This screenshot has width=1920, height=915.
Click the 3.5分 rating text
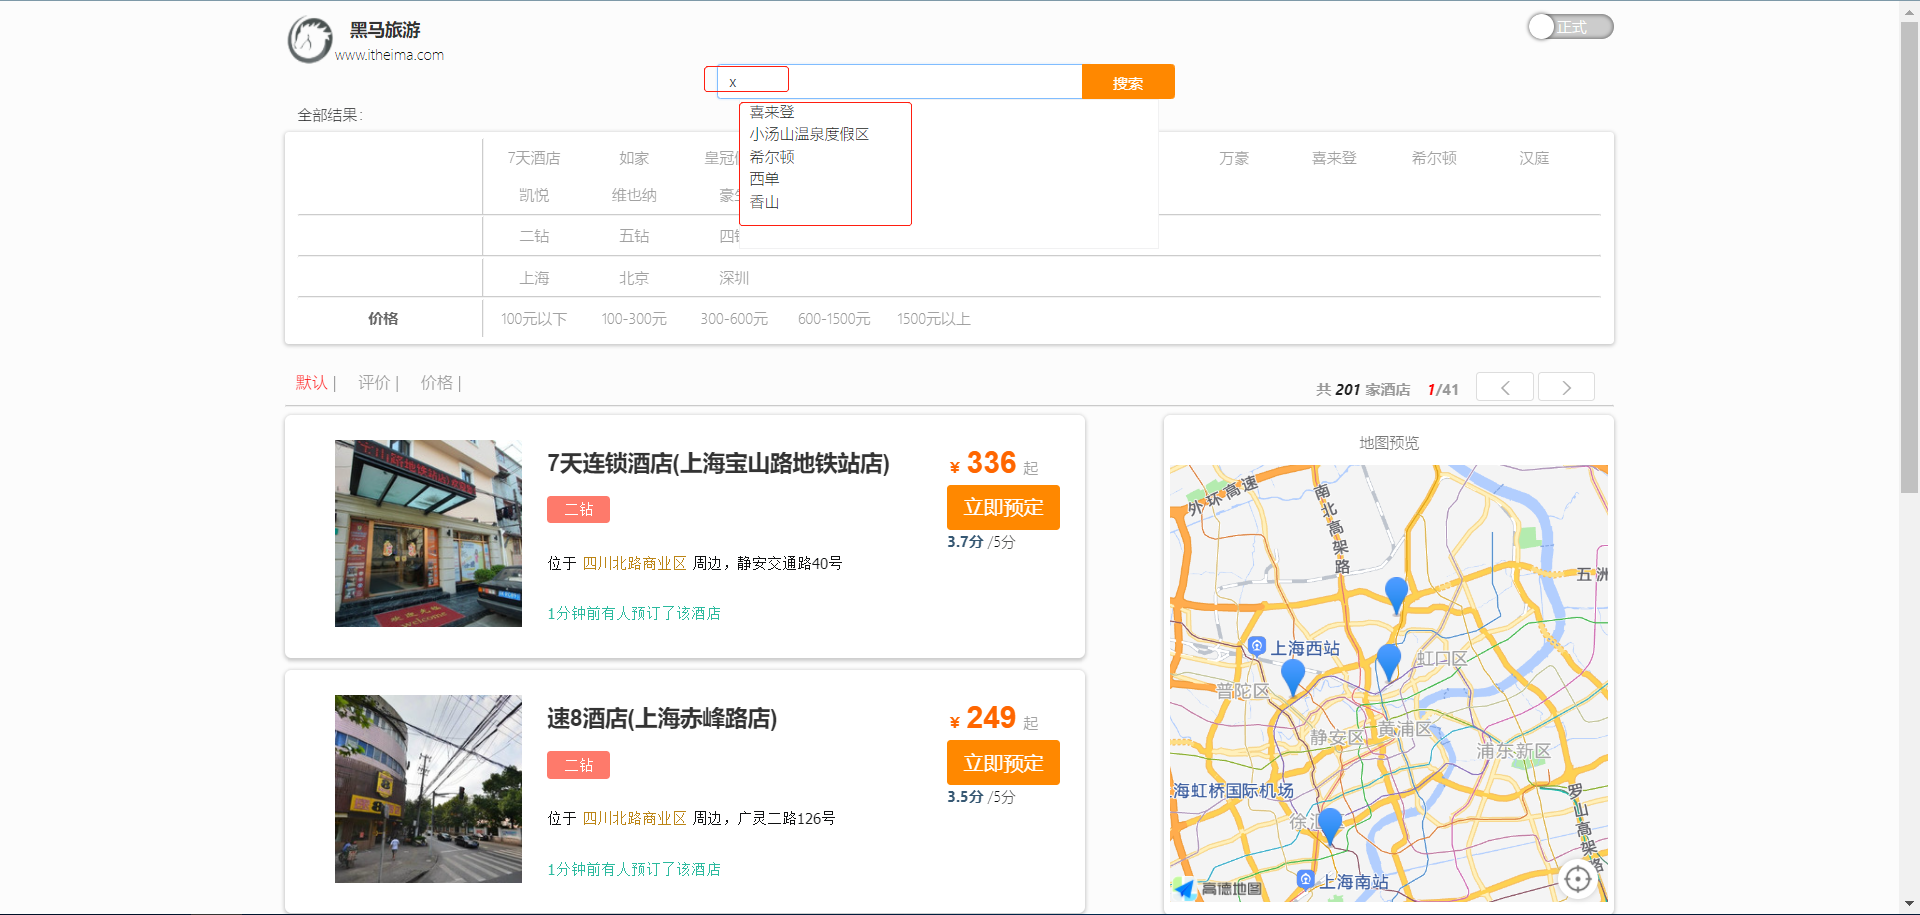[965, 797]
